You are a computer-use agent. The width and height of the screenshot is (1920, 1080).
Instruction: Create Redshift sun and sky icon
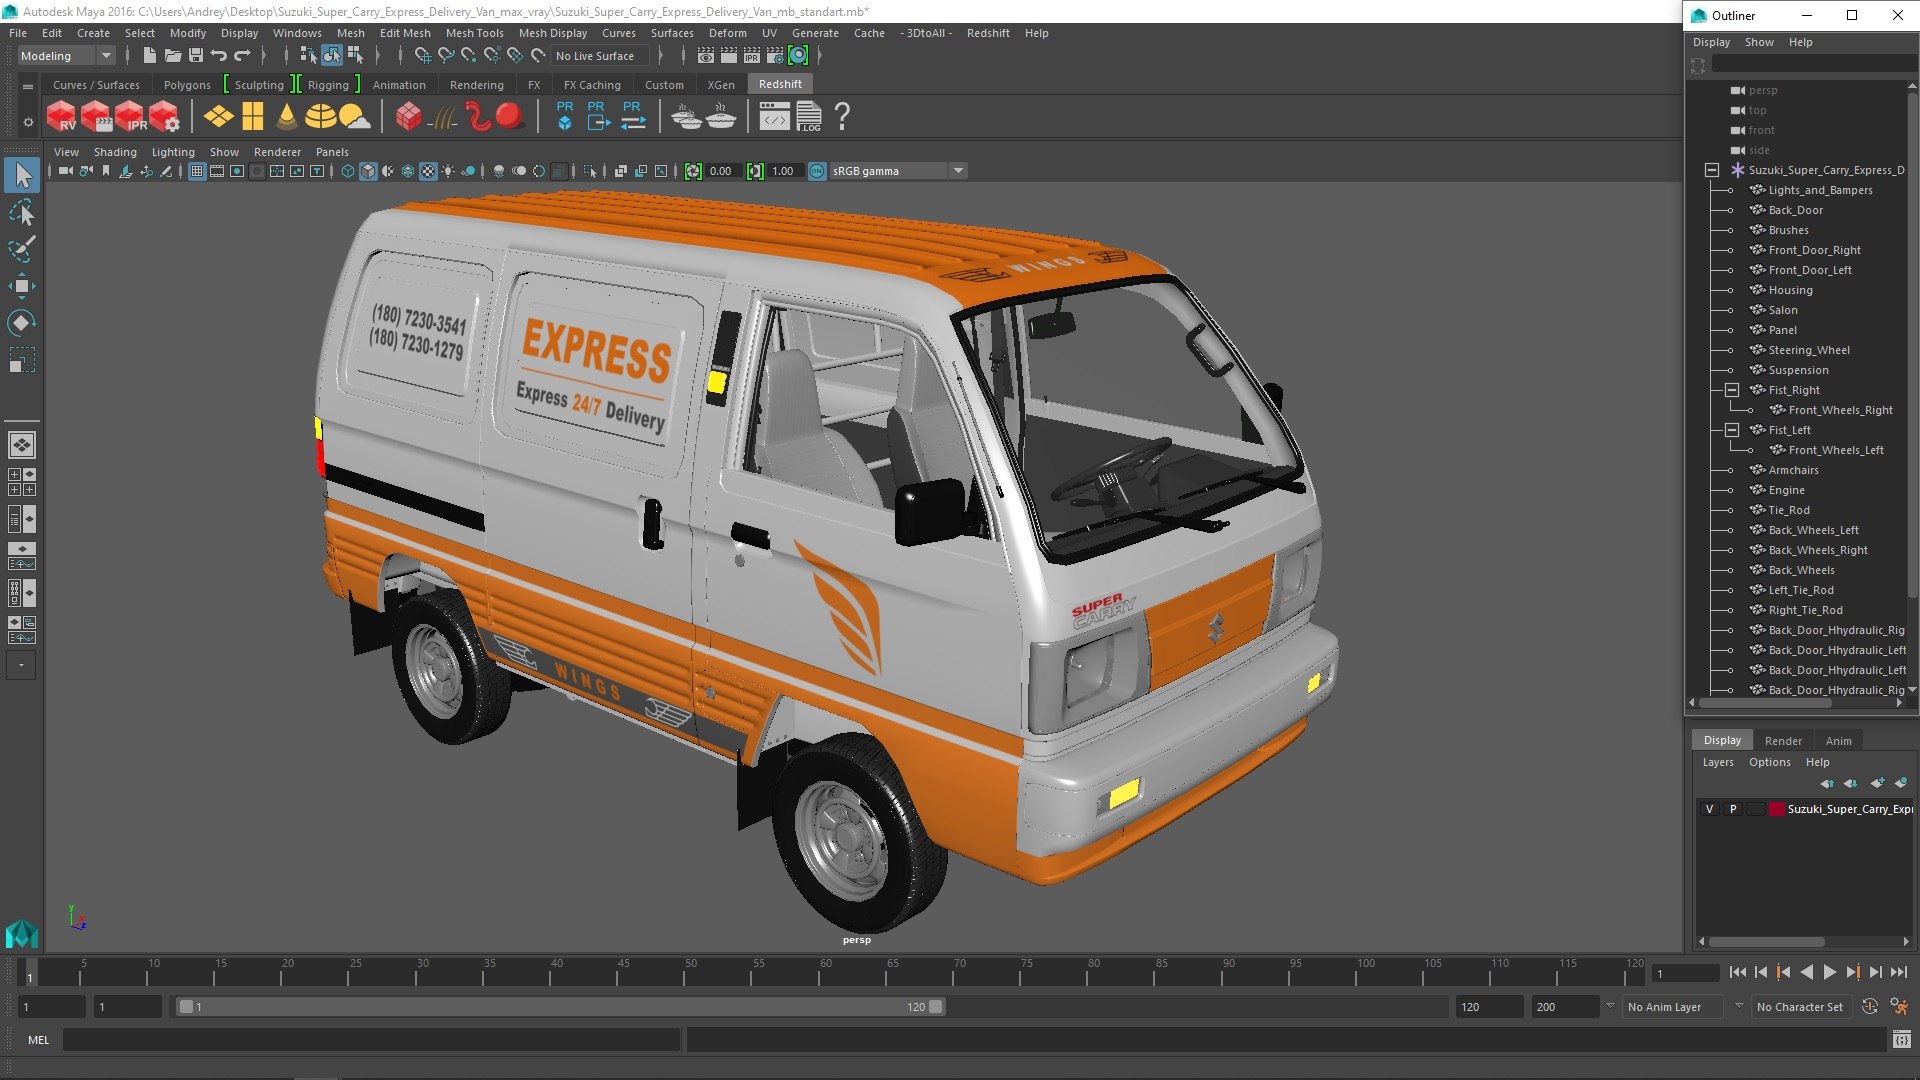tap(354, 117)
